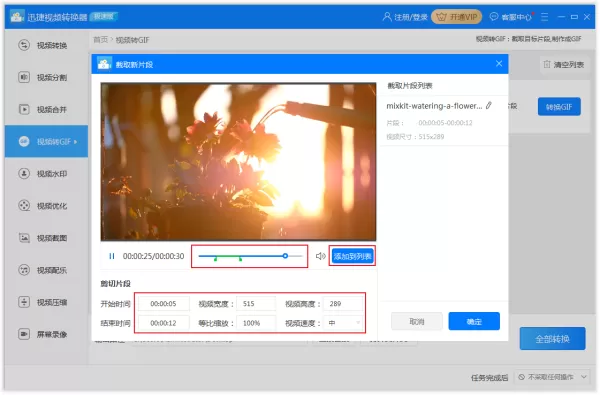The image size is (600, 395).
Task: Click the playback progress slider handle
Action: pos(285,256)
